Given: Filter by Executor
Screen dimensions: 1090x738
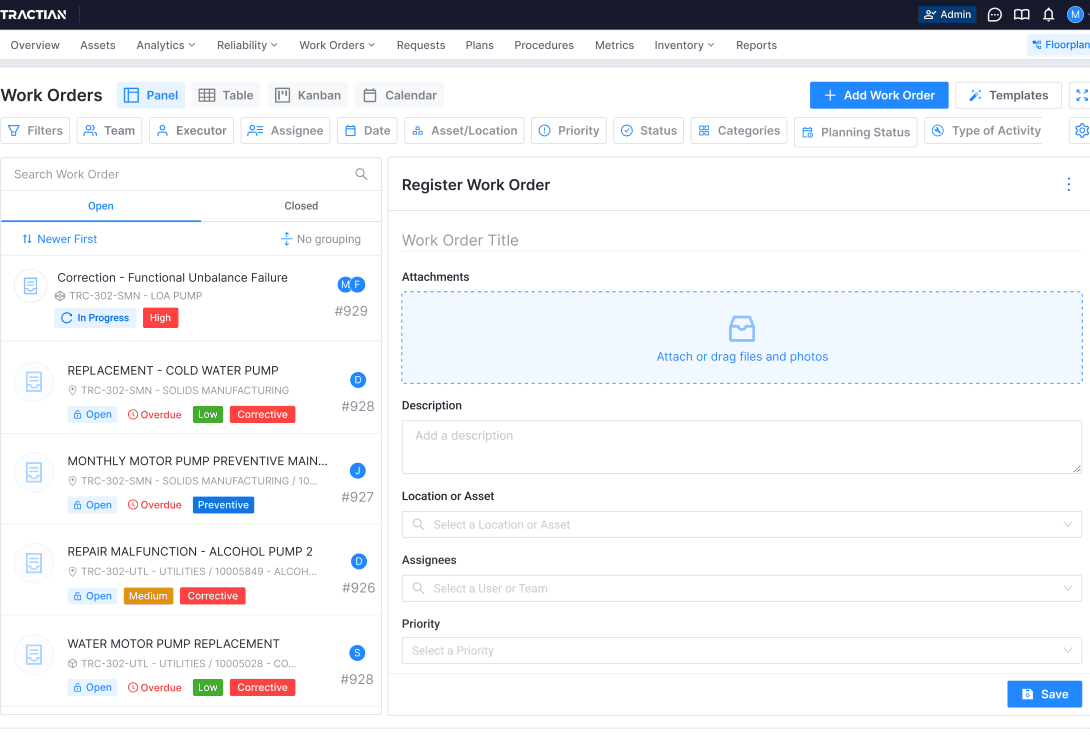Looking at the screenshot, I should coord(191,131).
